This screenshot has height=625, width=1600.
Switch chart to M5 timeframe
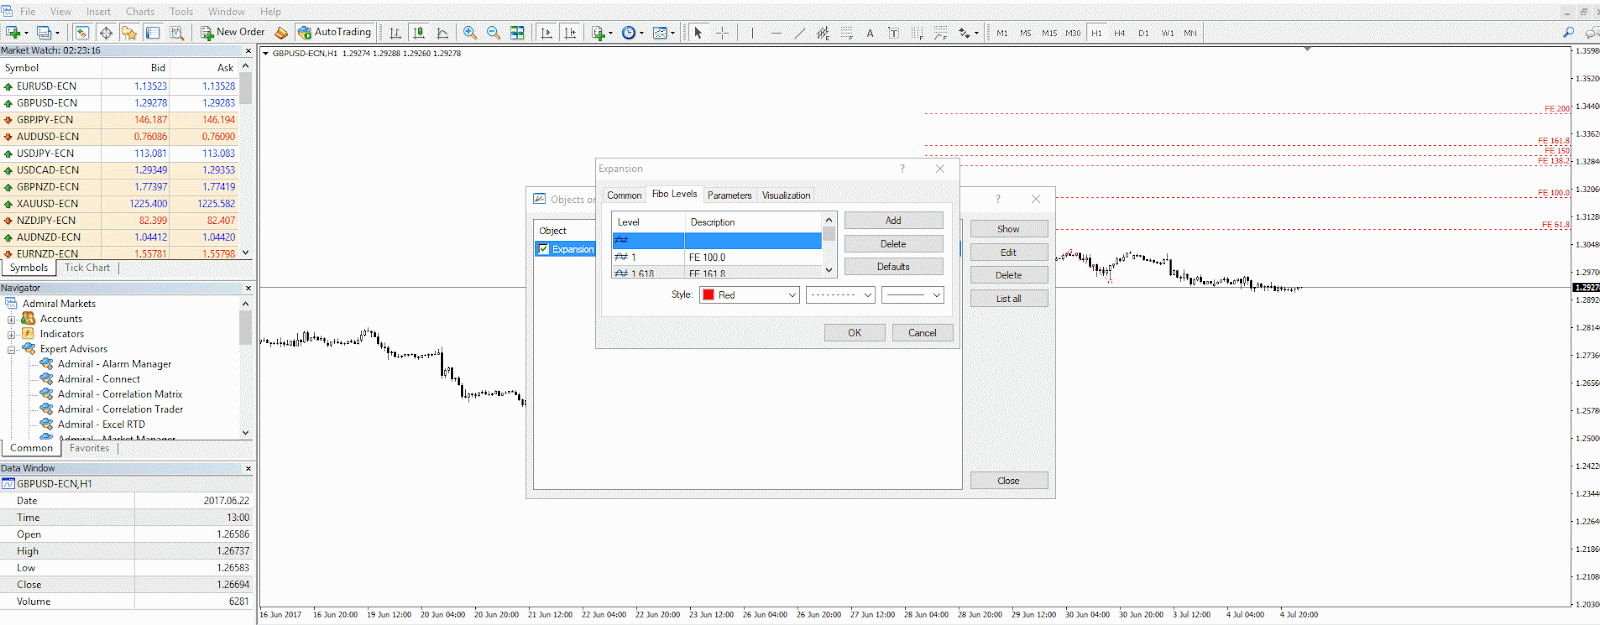tap(1025, 33)
